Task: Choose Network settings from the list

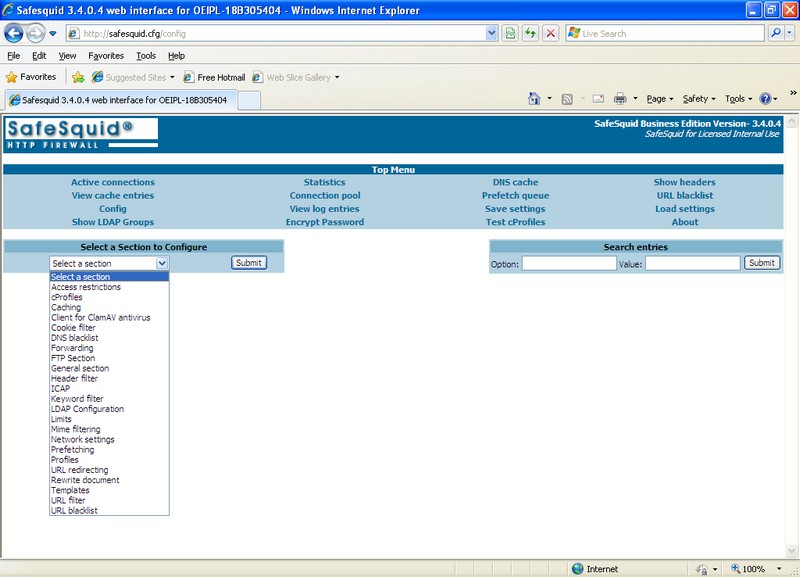Action: pos(109,439)
